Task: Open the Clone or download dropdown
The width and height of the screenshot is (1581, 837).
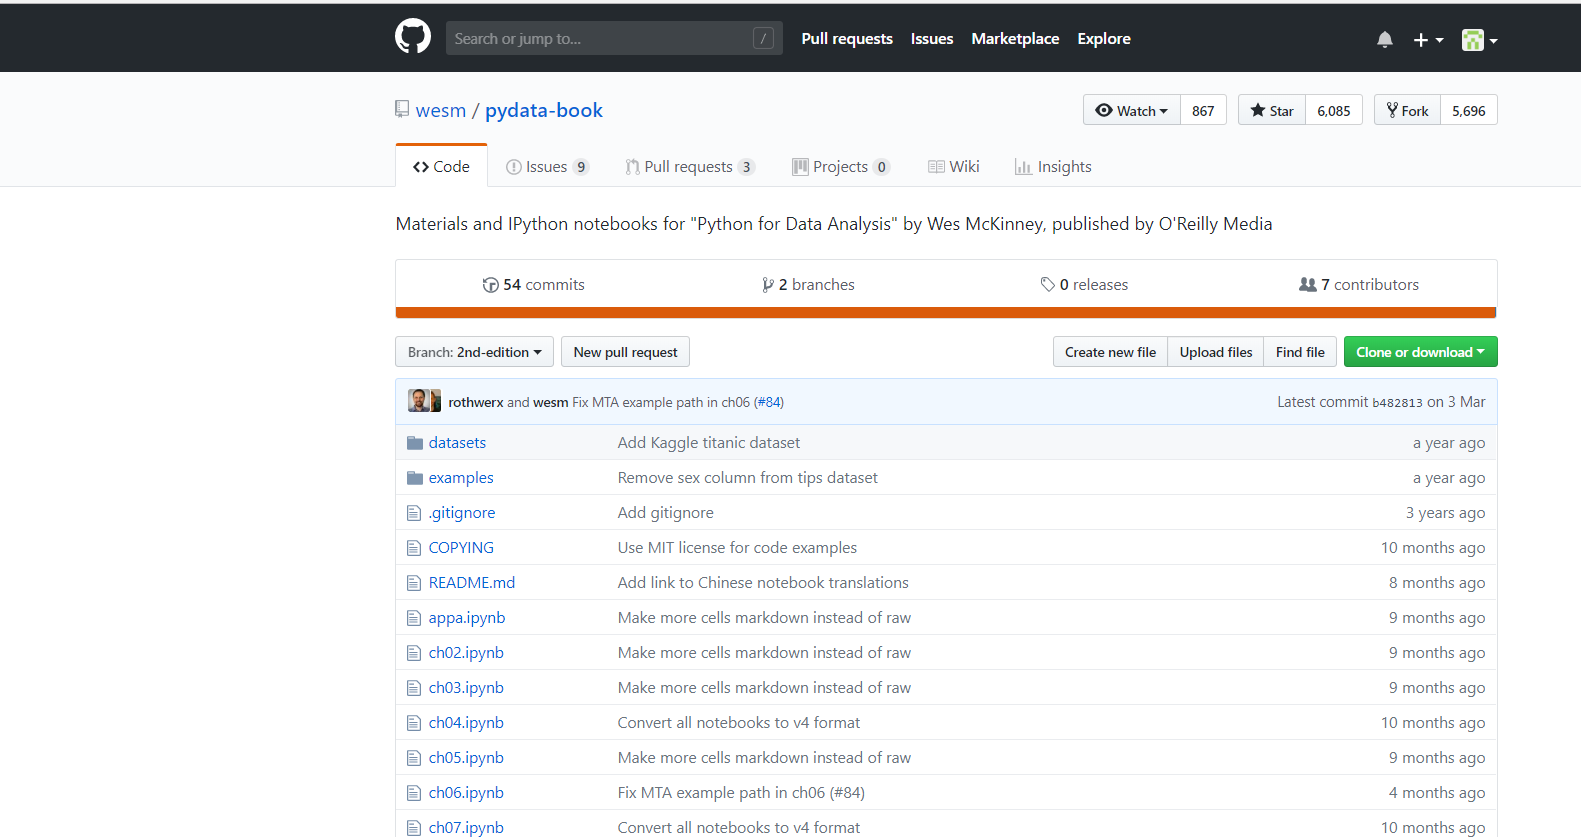Action: pyautogui.click(x=1420, y=352)
